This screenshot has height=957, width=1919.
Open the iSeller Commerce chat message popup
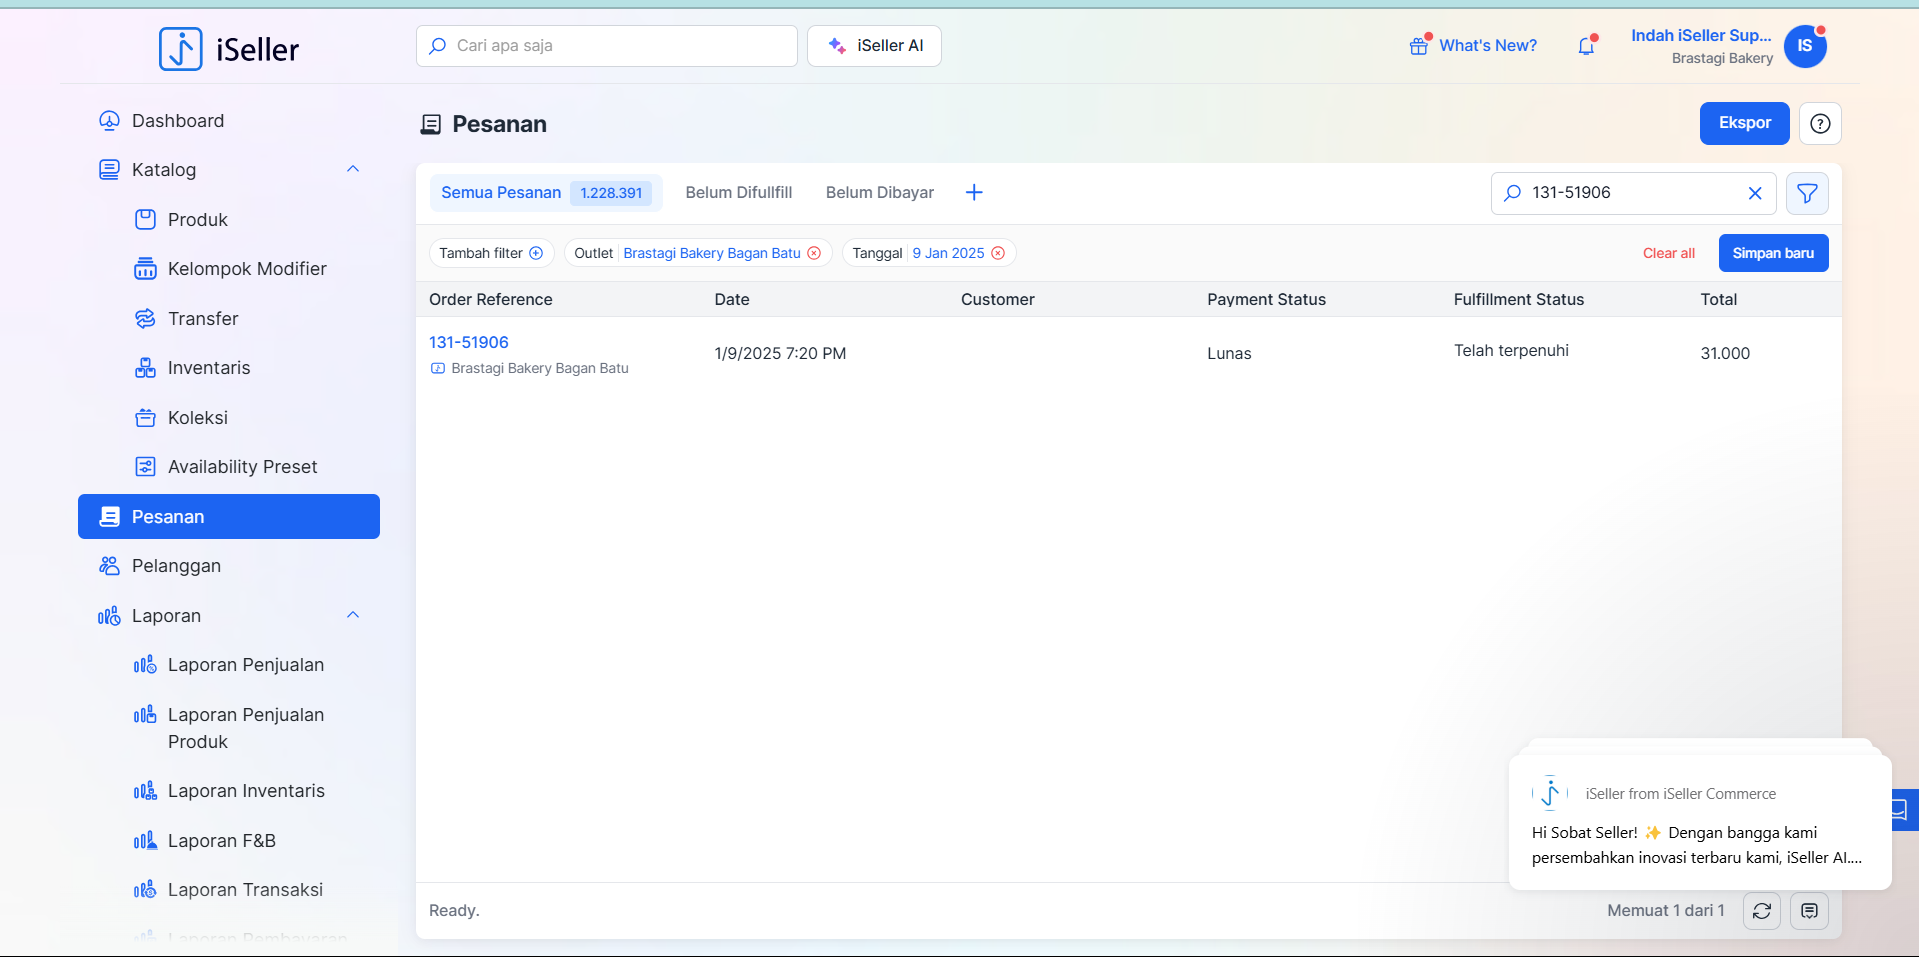1700,822
